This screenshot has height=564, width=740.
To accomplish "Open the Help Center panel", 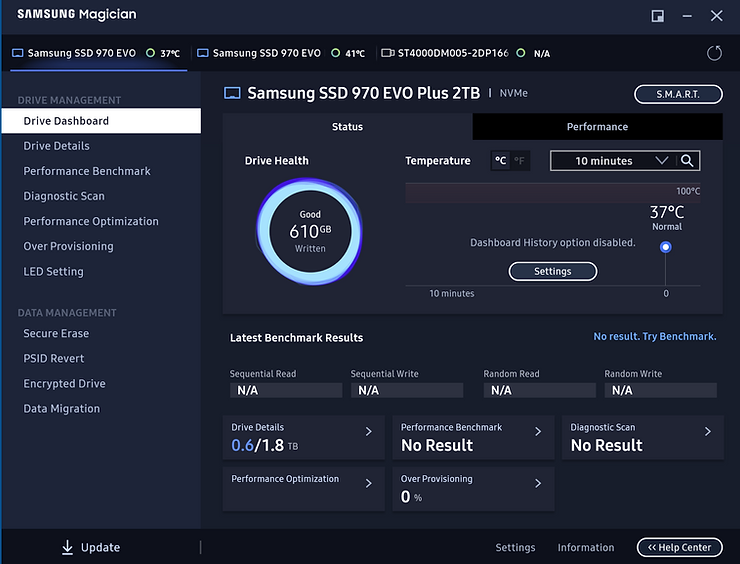I will [679, 547].
